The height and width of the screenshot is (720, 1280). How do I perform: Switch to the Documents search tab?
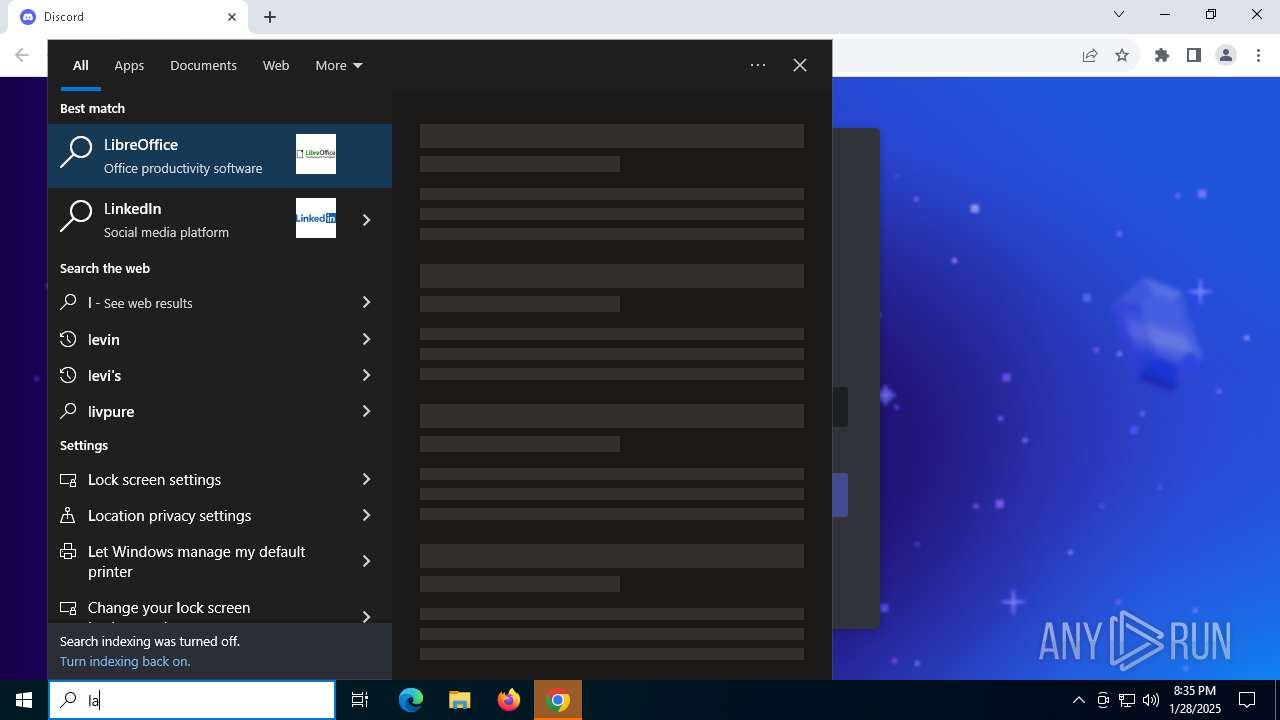pos(203,65)
